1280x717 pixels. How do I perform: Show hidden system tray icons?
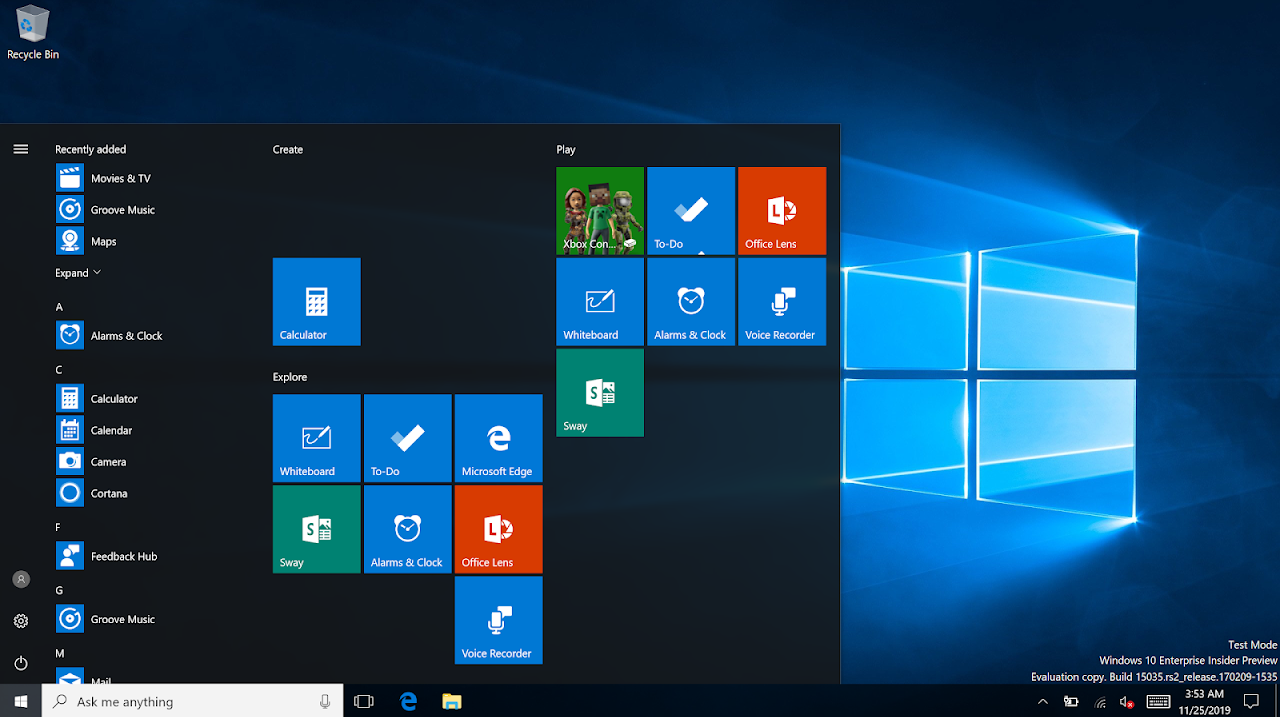pyautogui.click(x=1042, y=702)
